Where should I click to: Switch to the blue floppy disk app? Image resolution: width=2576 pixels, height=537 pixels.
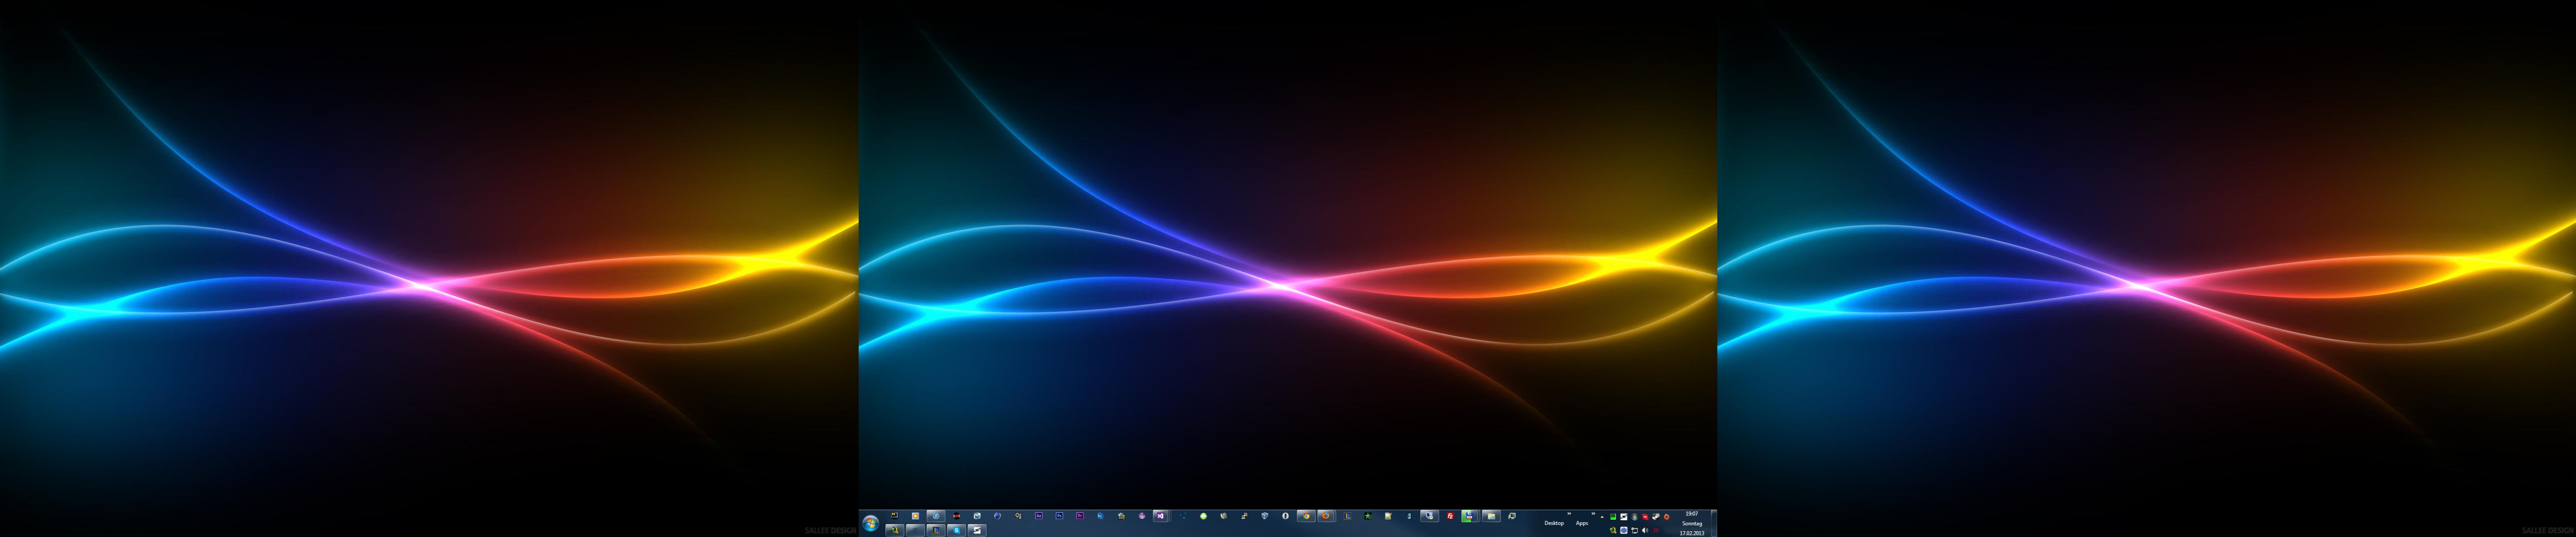point(1470,516)
